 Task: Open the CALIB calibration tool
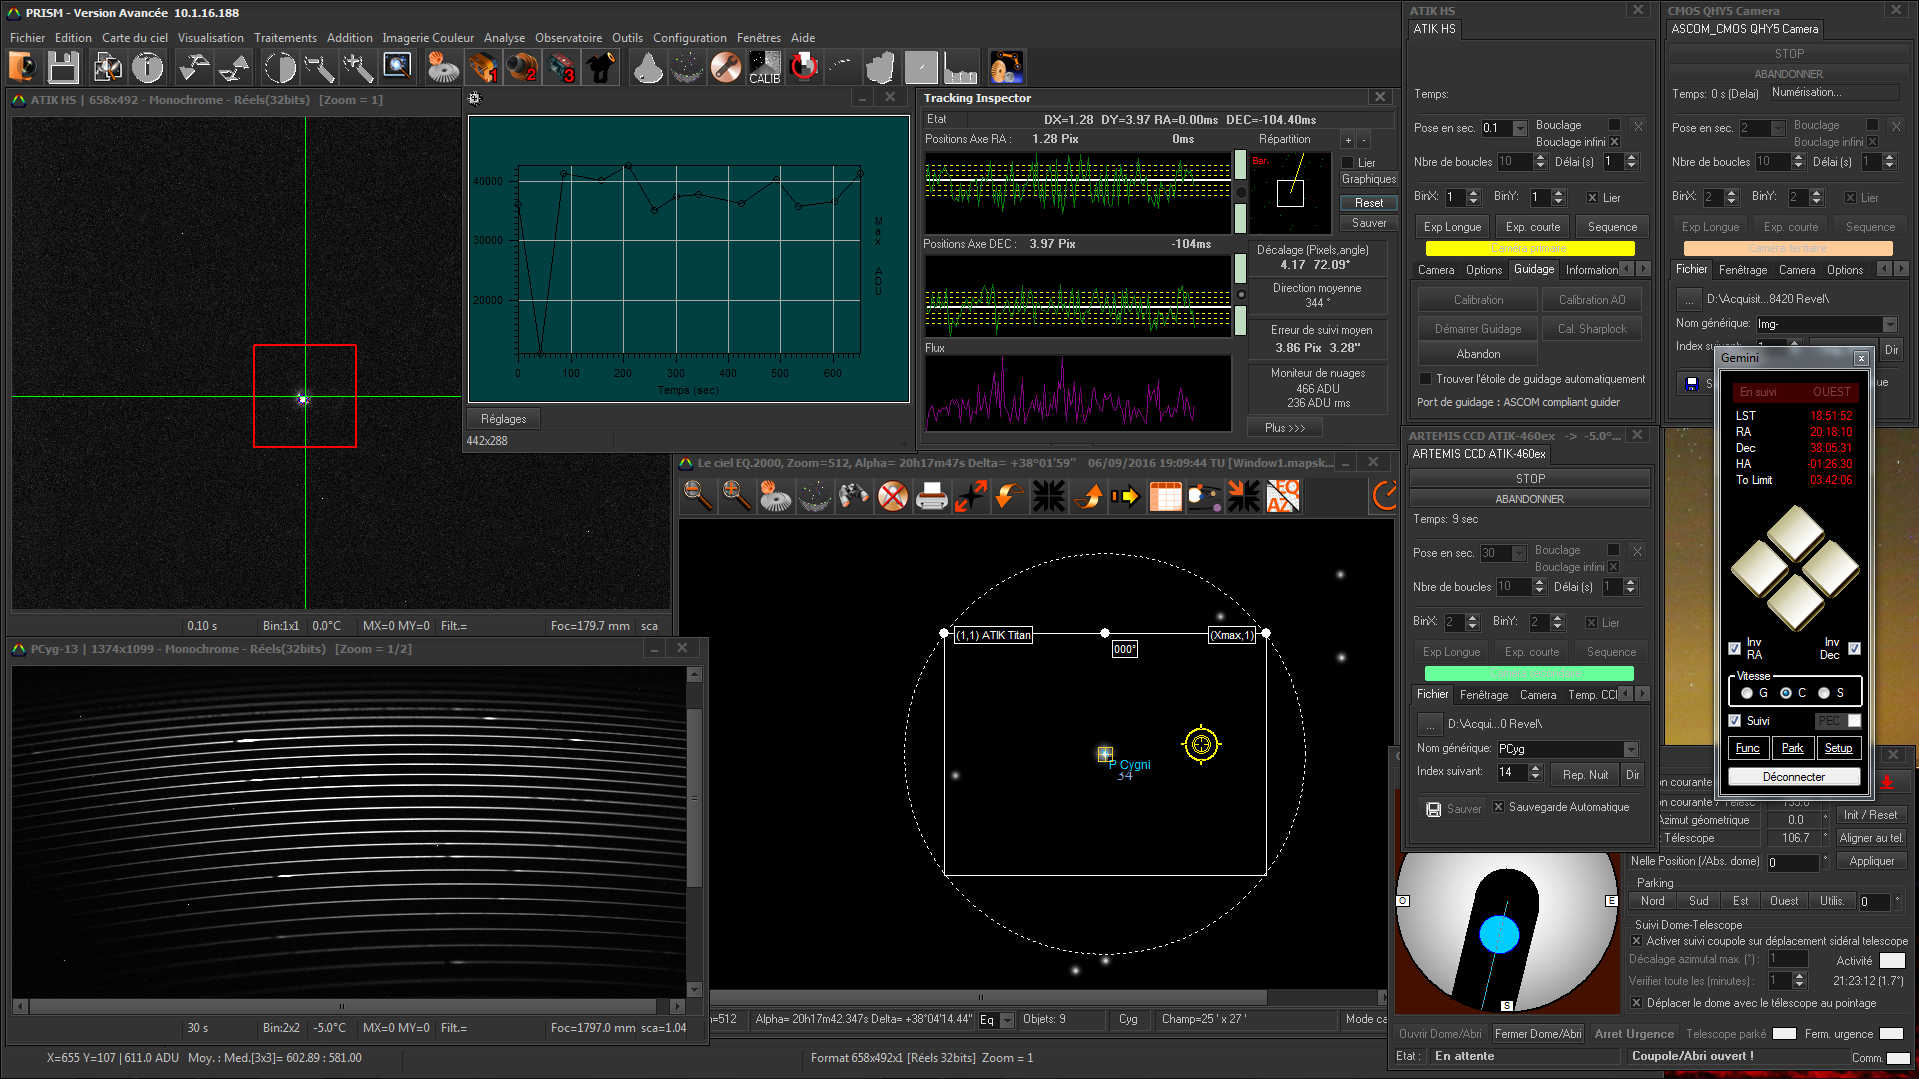click(x=764, y=67)
